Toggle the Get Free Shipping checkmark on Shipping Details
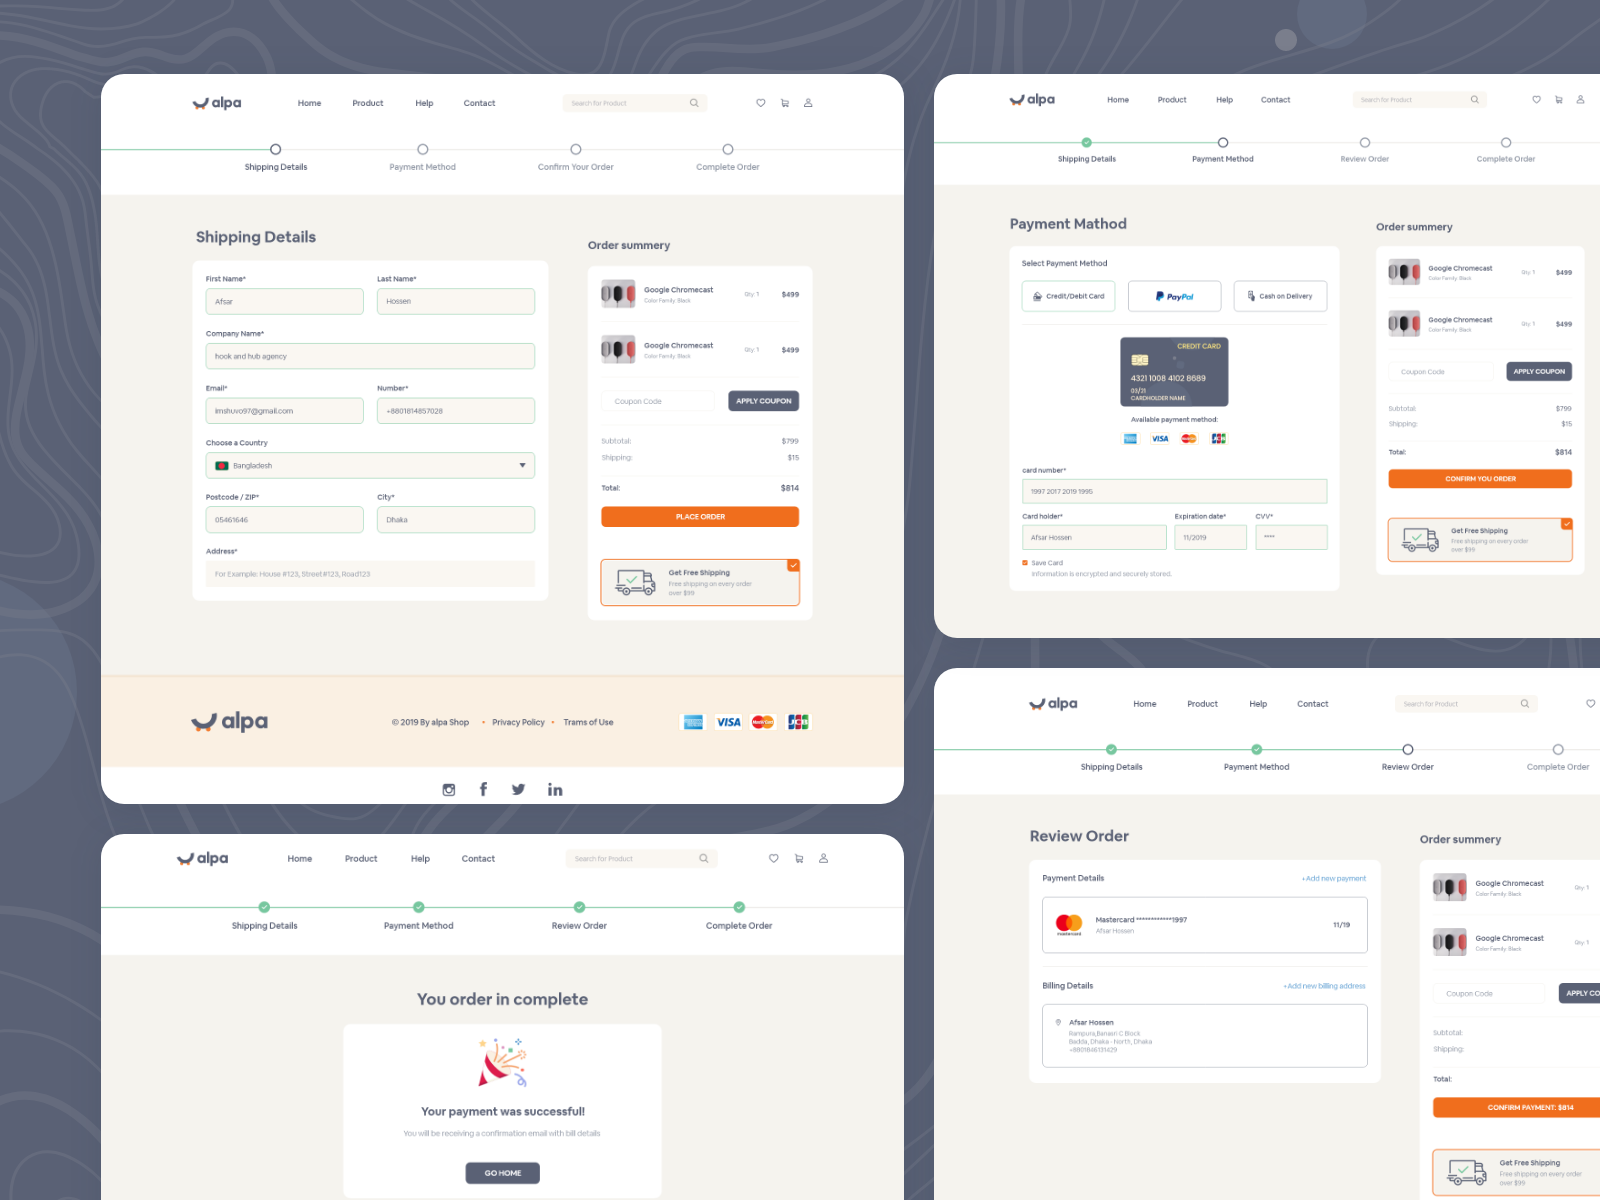 pos(793,565)
